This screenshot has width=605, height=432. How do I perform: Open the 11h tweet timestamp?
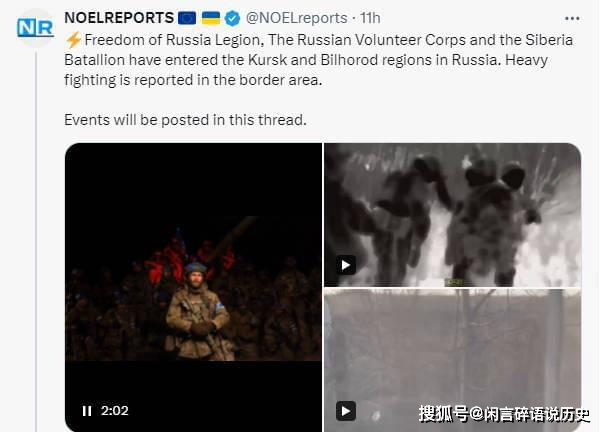pos(370,18)
